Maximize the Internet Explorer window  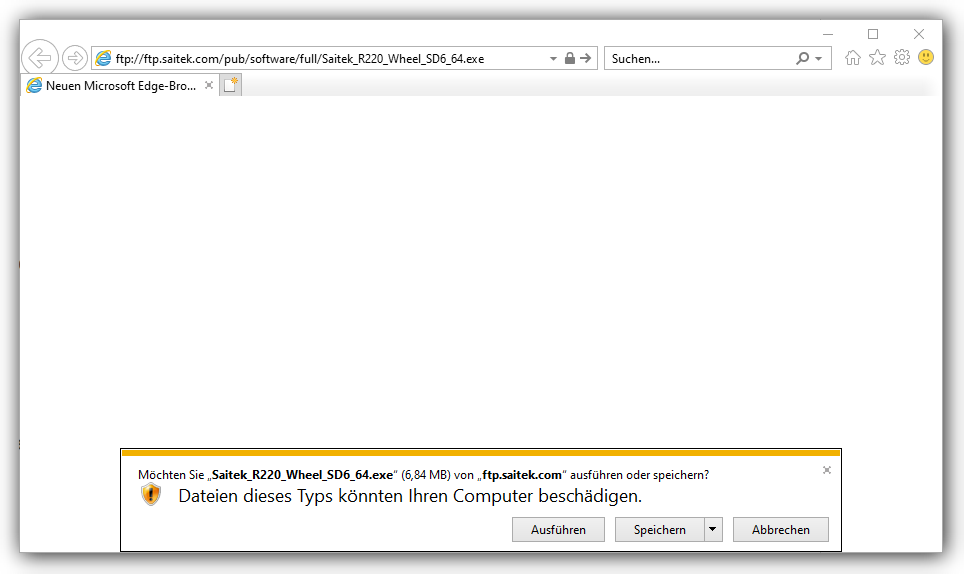873,34
